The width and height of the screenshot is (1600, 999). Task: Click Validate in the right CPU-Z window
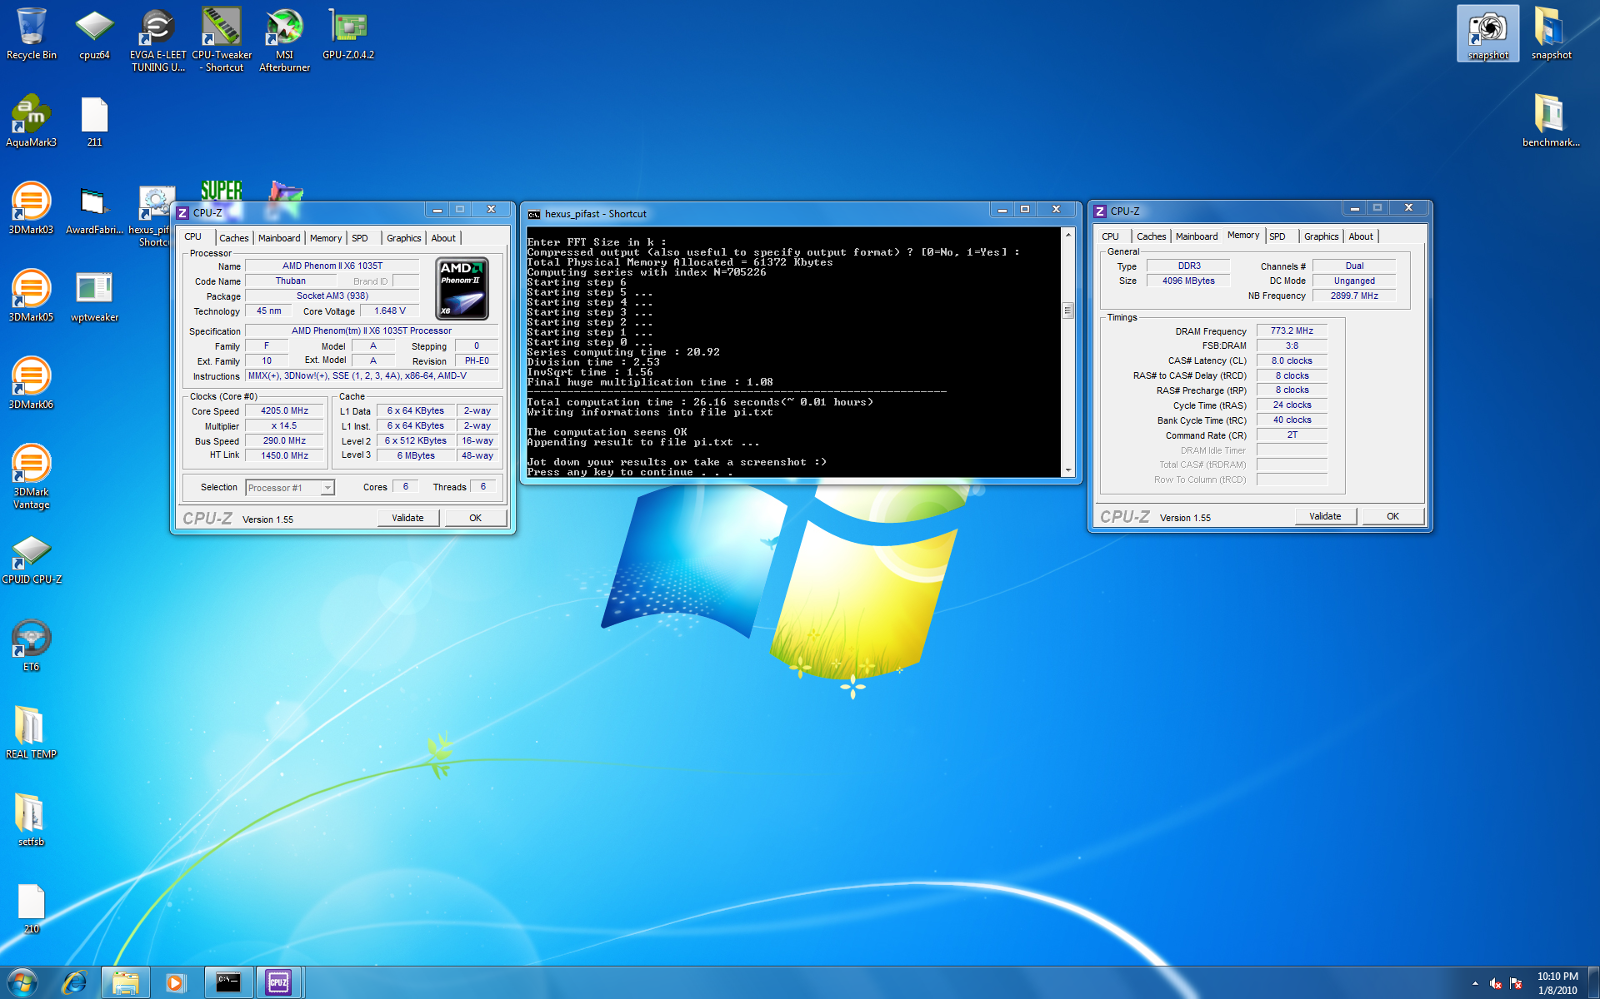1325,516
